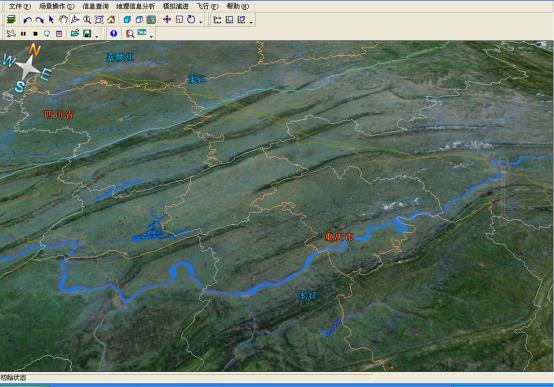Click the home view icon
The width and height of the screenshot is (554, 387).
click(x=111, y=19)
